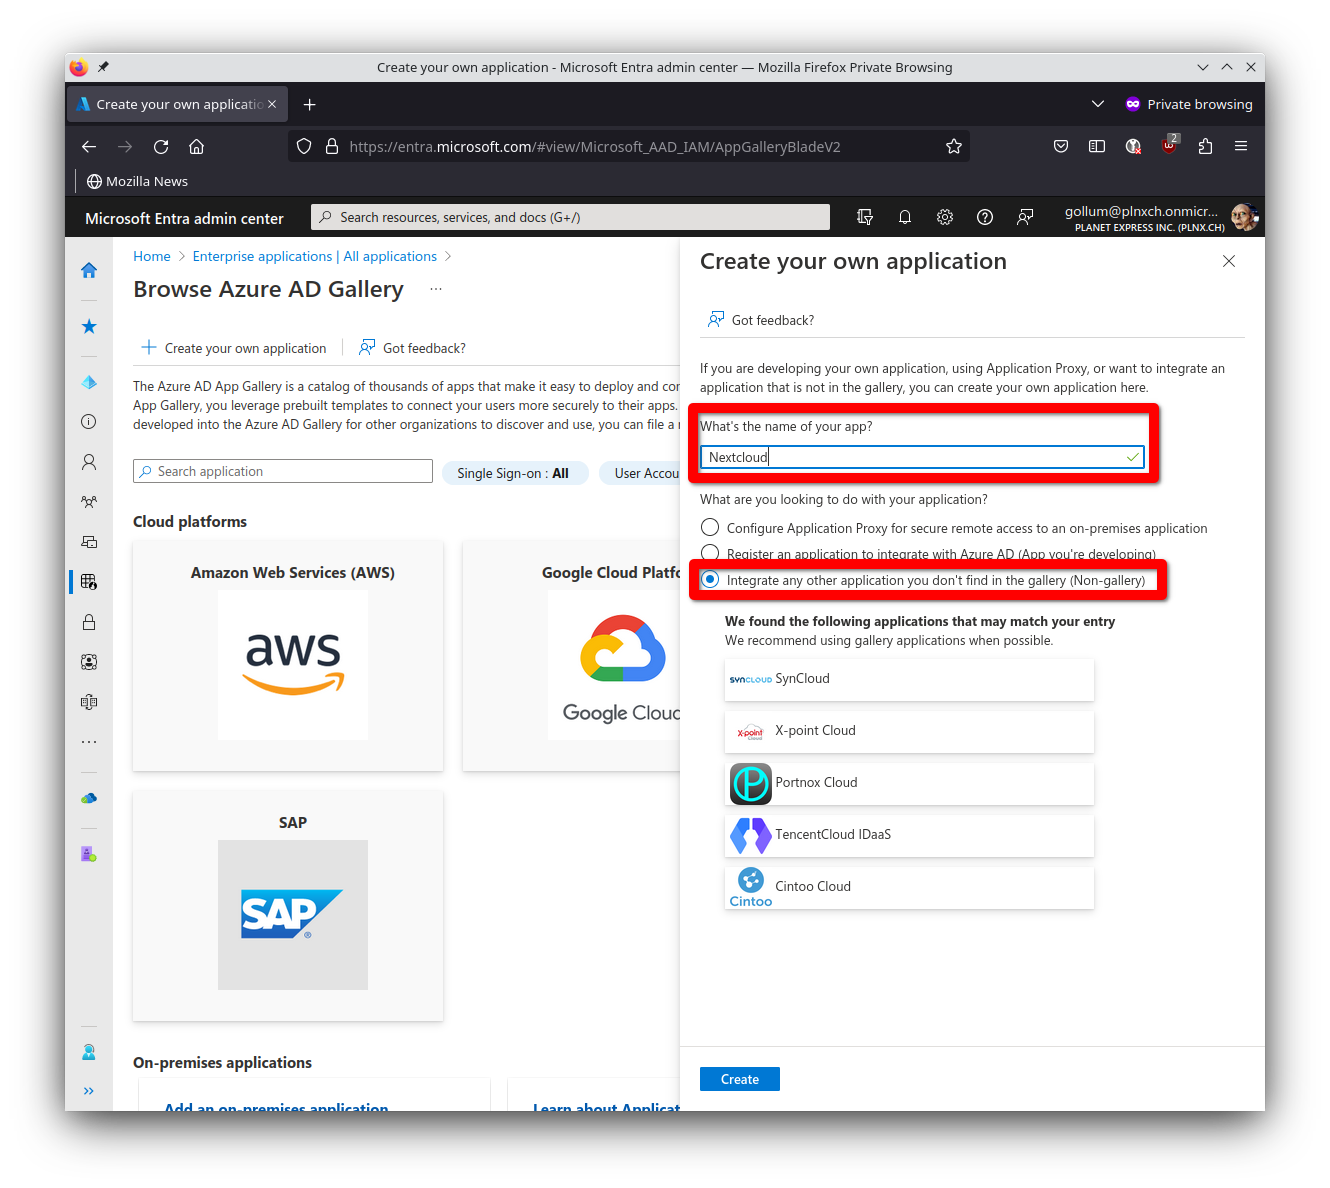The image size is (1330, 1188).
Task: Expand the collapsed sidebar with double chevron
Action: pos(88,1091)
